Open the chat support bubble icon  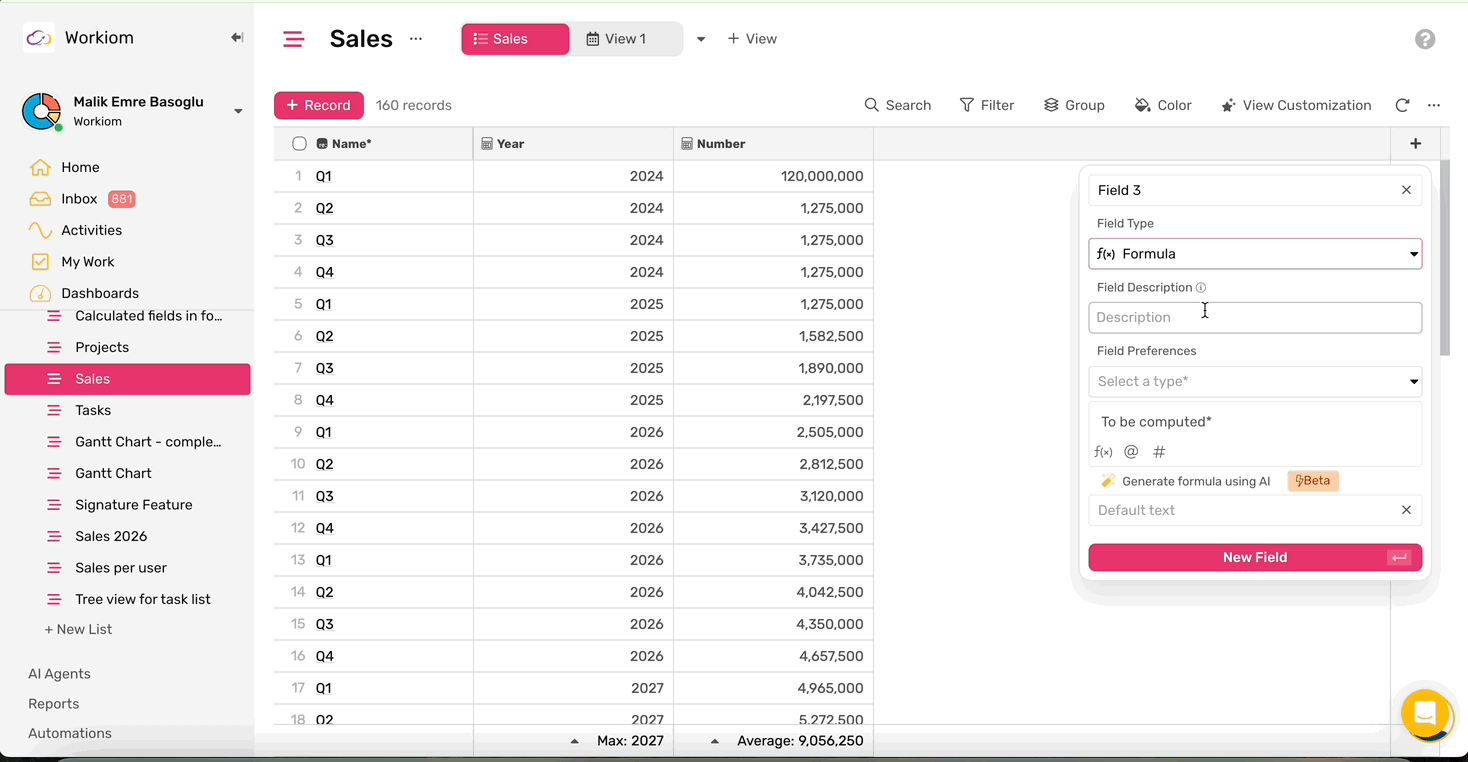pyautogui.click(x=1425, y=713)
